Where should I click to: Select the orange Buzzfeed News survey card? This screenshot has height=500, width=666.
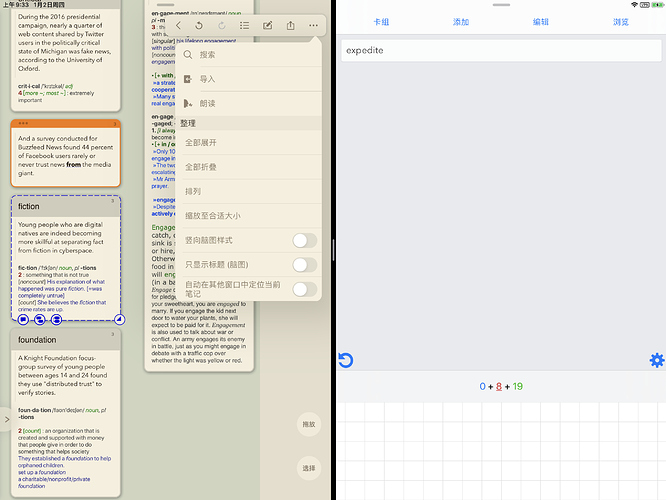pyautogui.click(x=66, y=153)
